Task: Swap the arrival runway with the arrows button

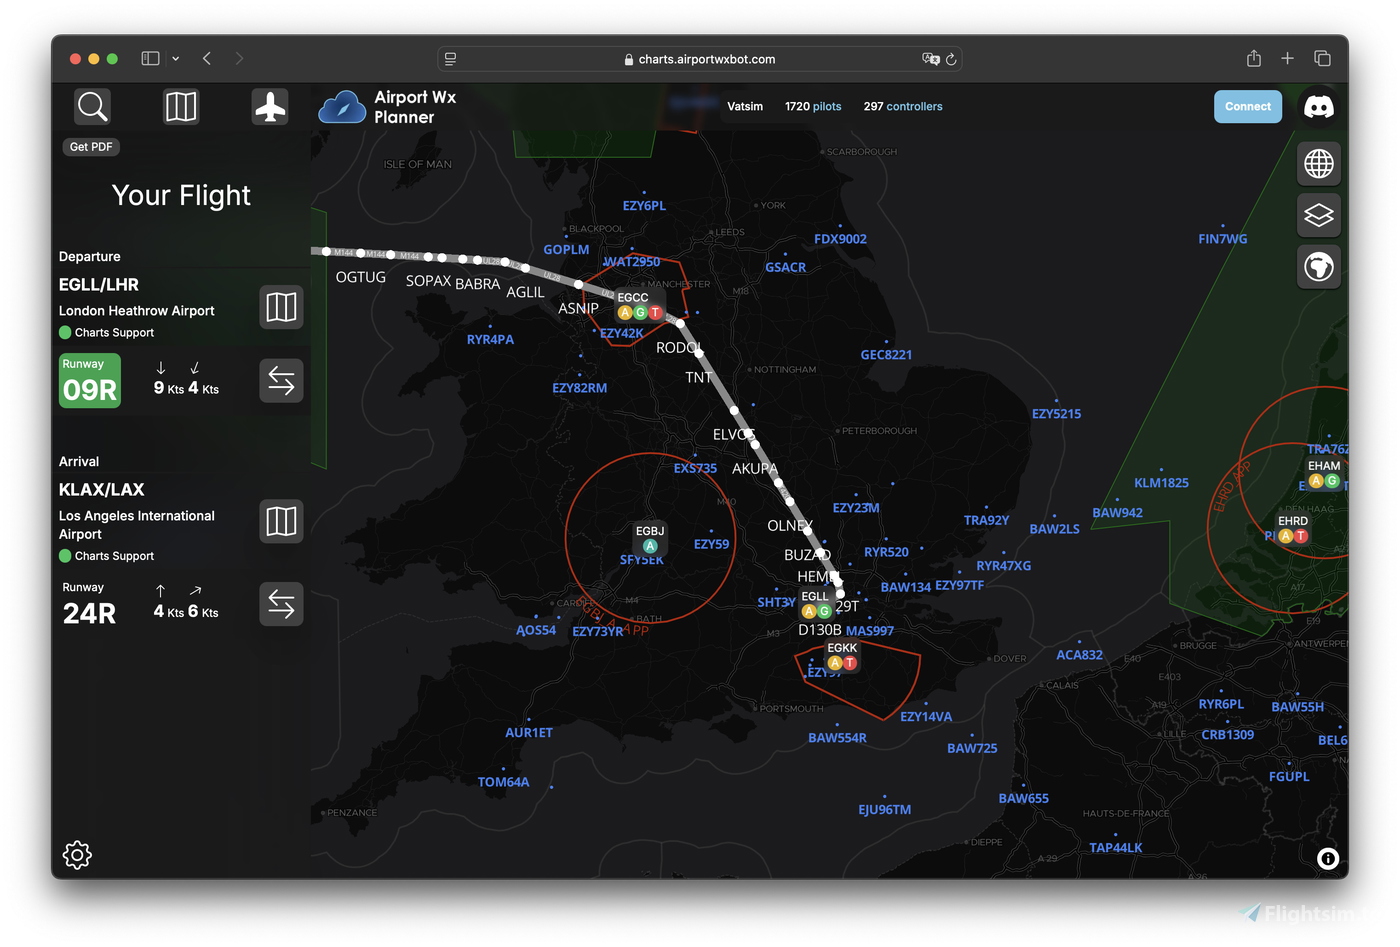Action: tap(281, 604)
